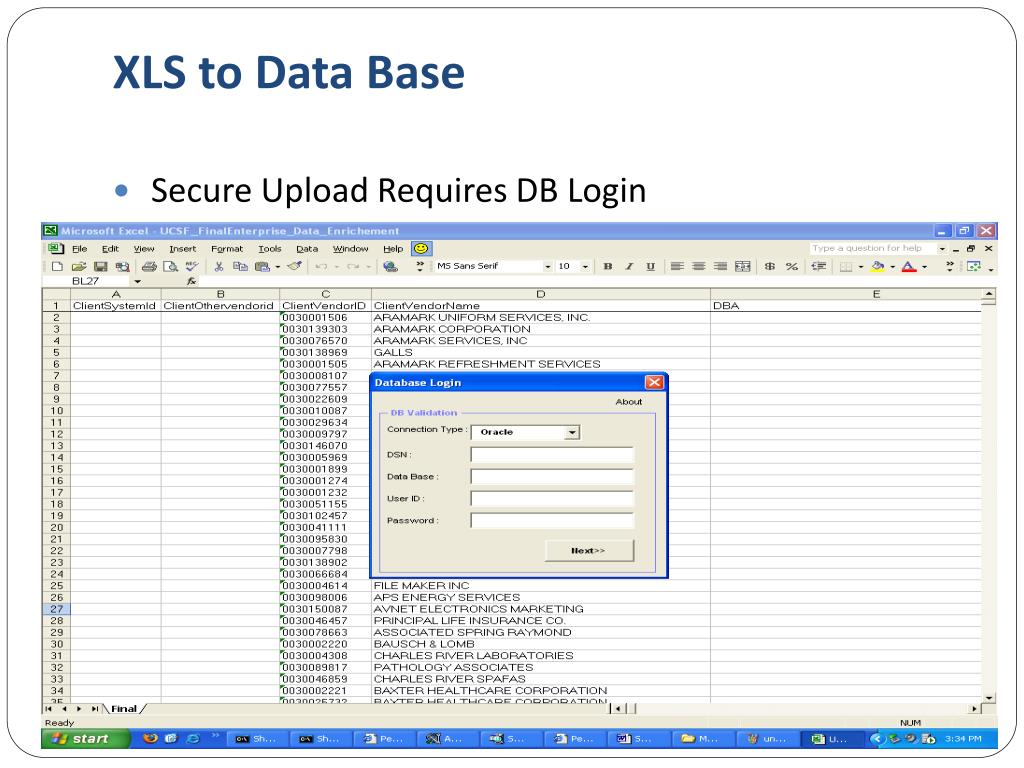Save the workbook with the floppy icon
The image size is (1024, 768).
click(101, 266)
